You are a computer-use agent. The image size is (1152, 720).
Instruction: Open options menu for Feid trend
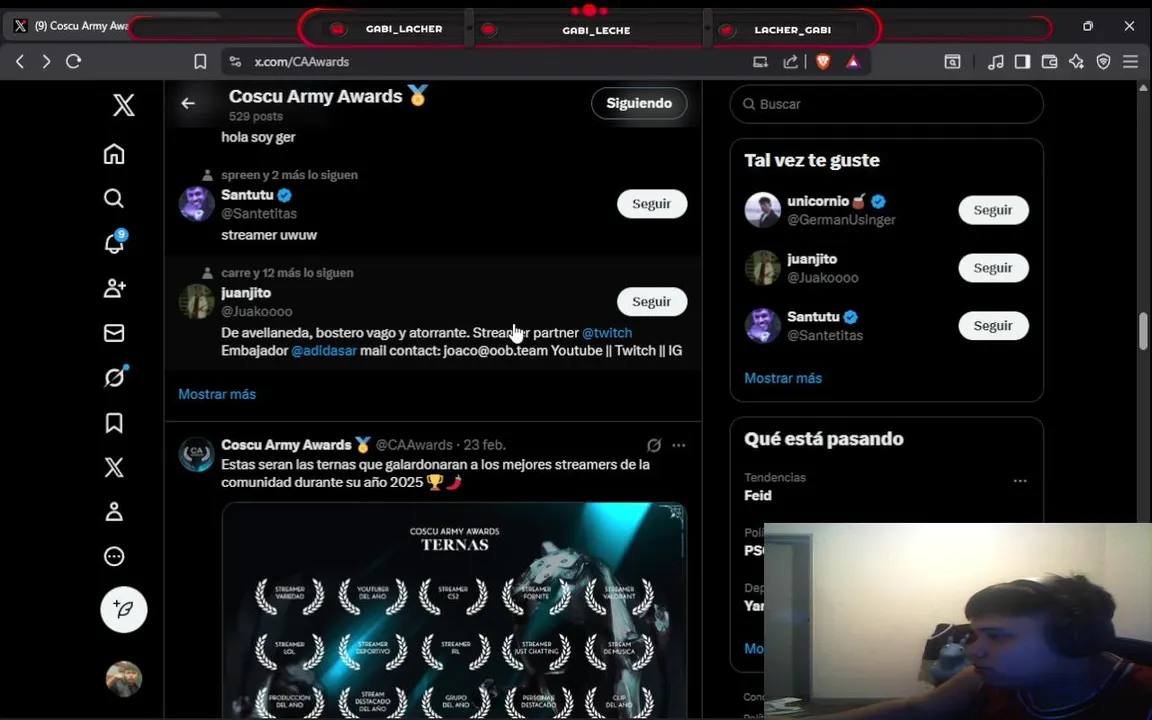[1020, 481]
